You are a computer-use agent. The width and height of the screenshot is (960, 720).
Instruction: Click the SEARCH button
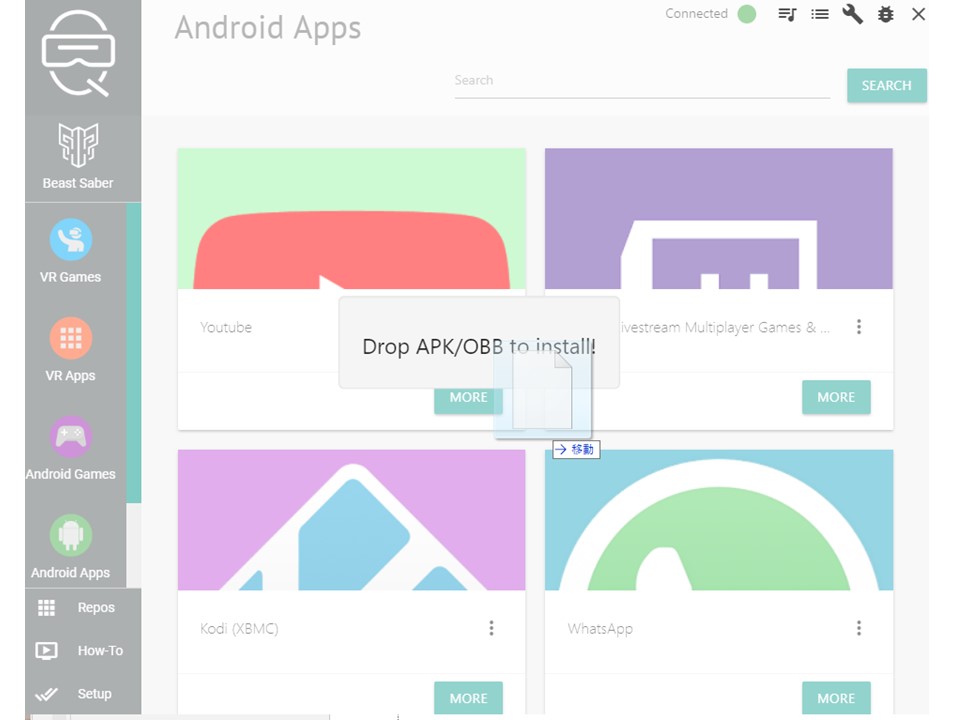click(x=887, y=86)
